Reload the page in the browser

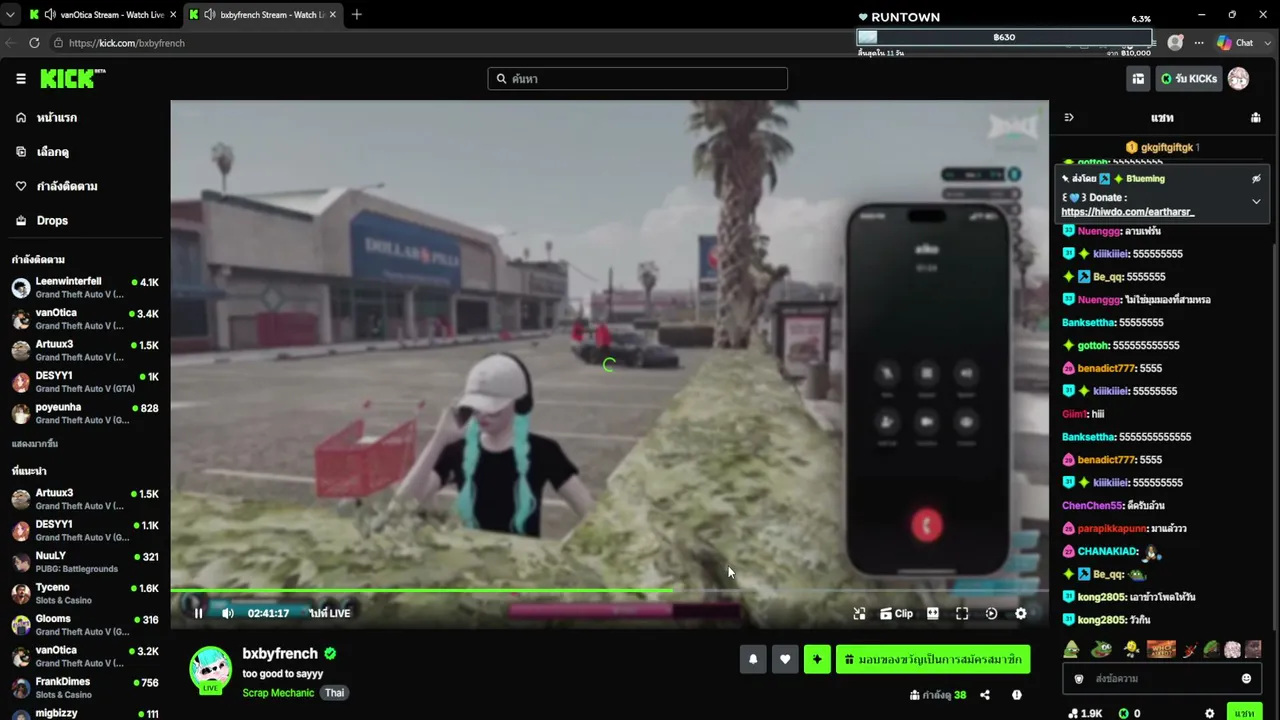tap(34, 43)
